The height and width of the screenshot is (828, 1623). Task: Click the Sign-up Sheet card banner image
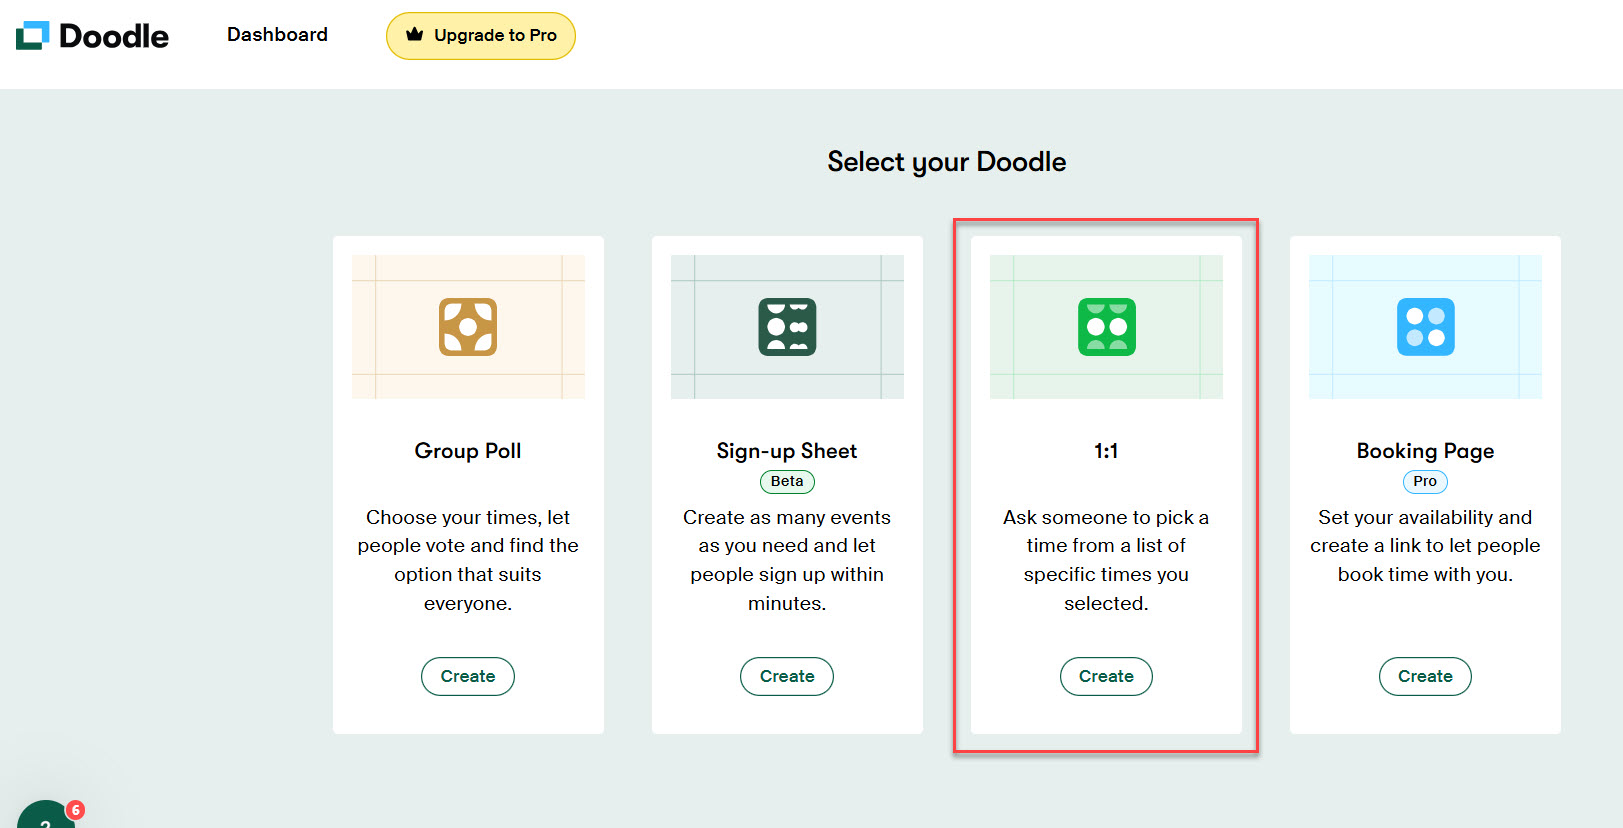click(787, 327)
